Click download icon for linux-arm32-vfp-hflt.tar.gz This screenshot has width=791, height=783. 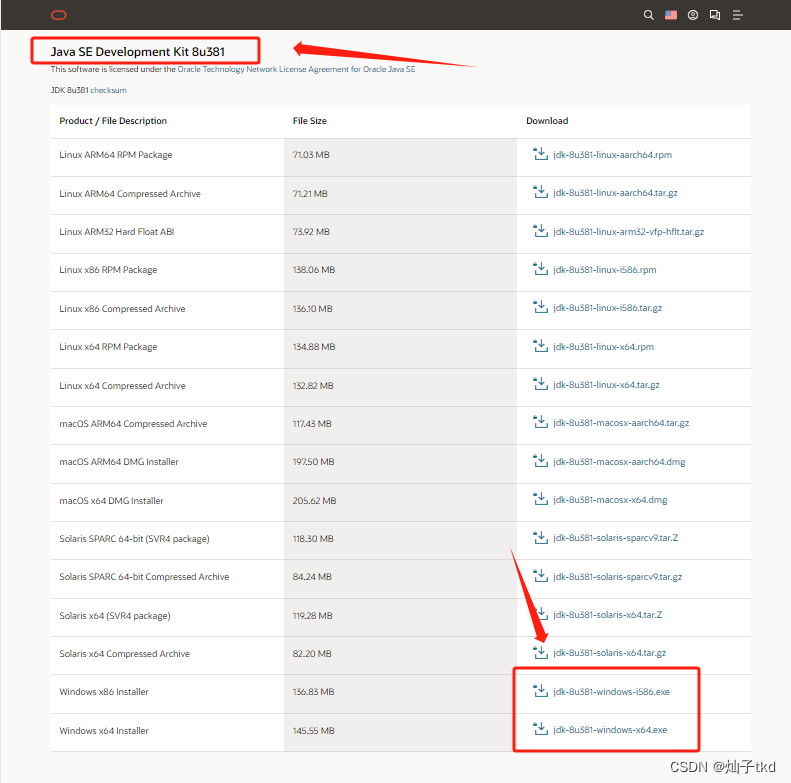540,231
